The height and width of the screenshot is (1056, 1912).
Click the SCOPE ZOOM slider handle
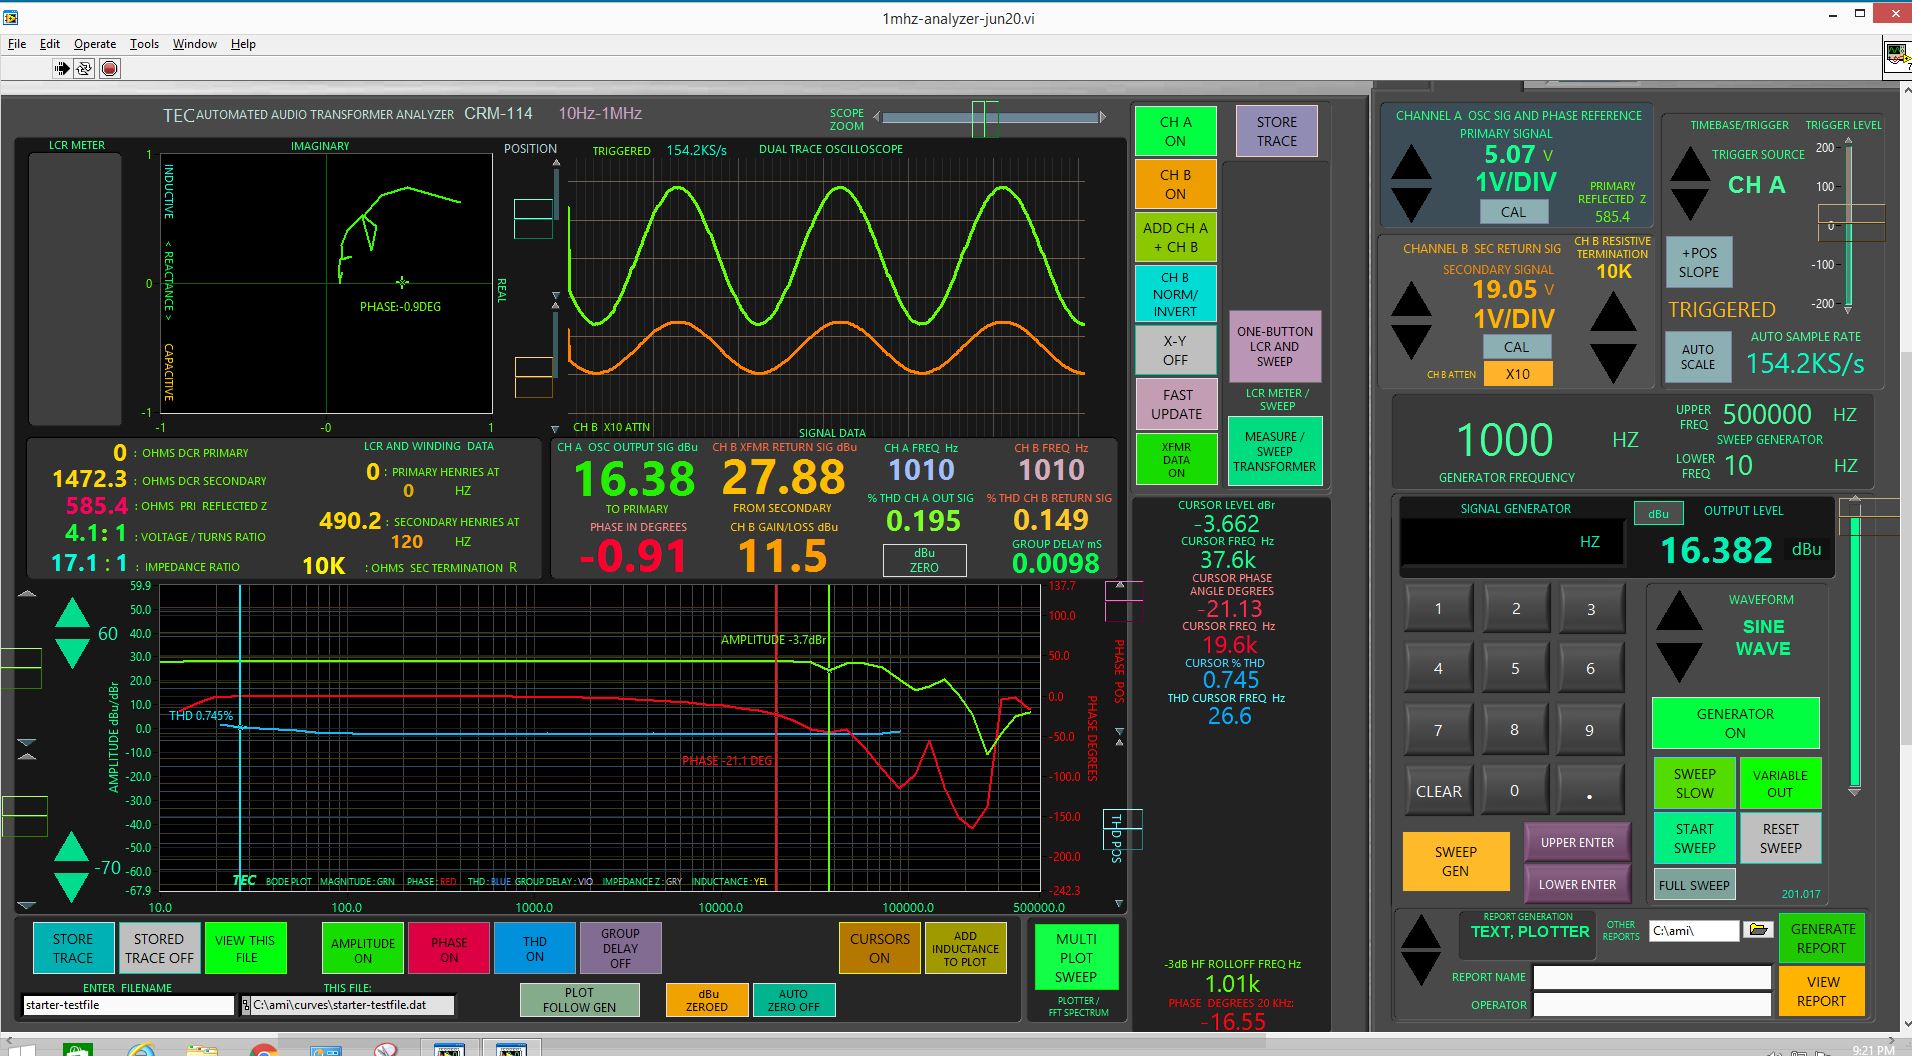click(x=985, y=118)
